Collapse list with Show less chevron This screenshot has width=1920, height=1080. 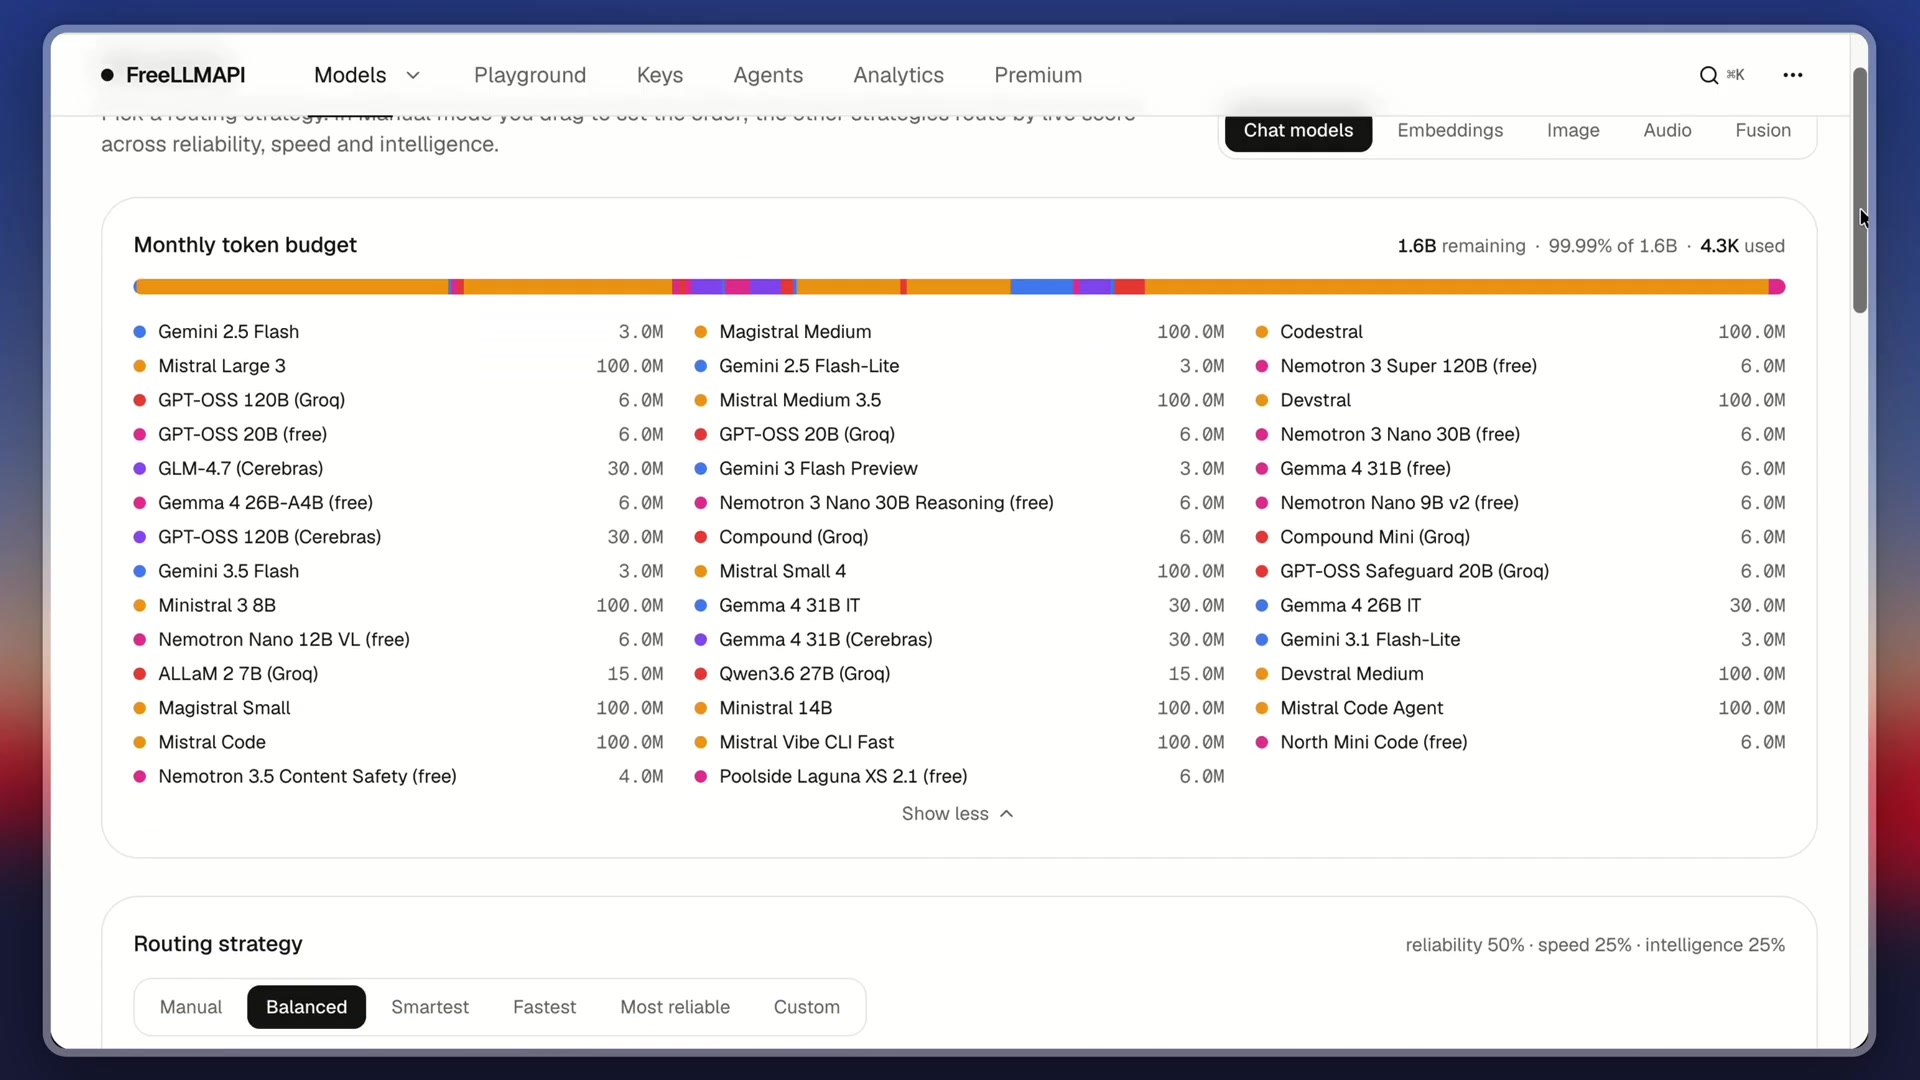tap(1007, 814)
